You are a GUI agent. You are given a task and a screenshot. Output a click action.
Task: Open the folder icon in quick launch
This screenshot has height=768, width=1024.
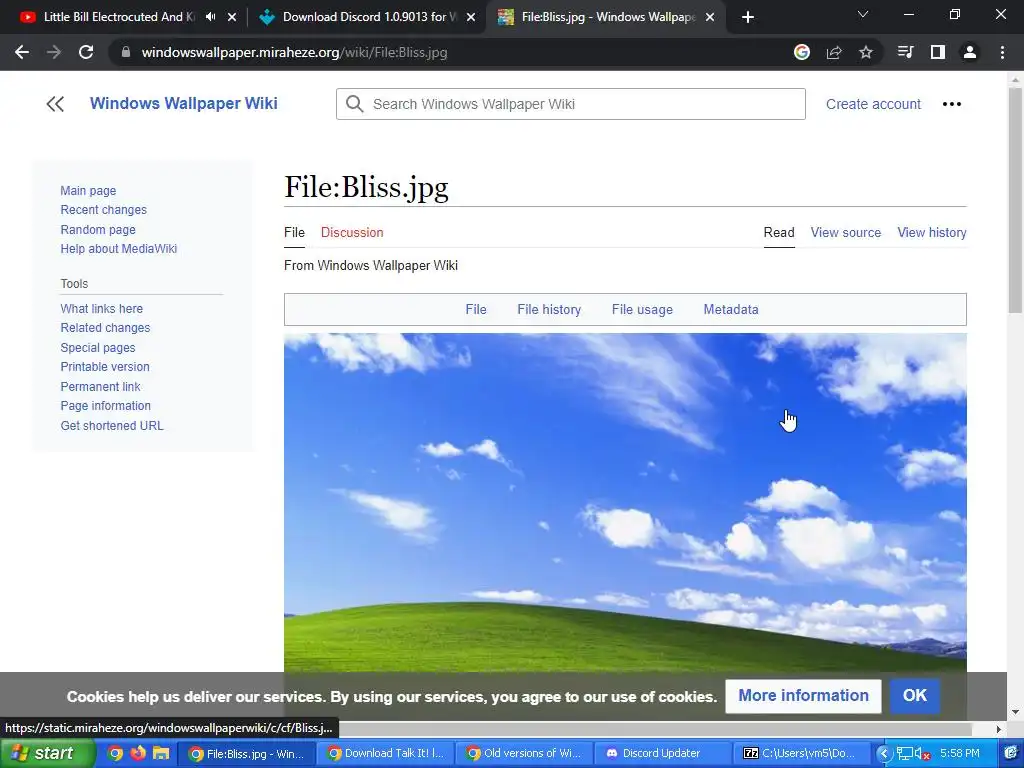click(x=161, y=753)
